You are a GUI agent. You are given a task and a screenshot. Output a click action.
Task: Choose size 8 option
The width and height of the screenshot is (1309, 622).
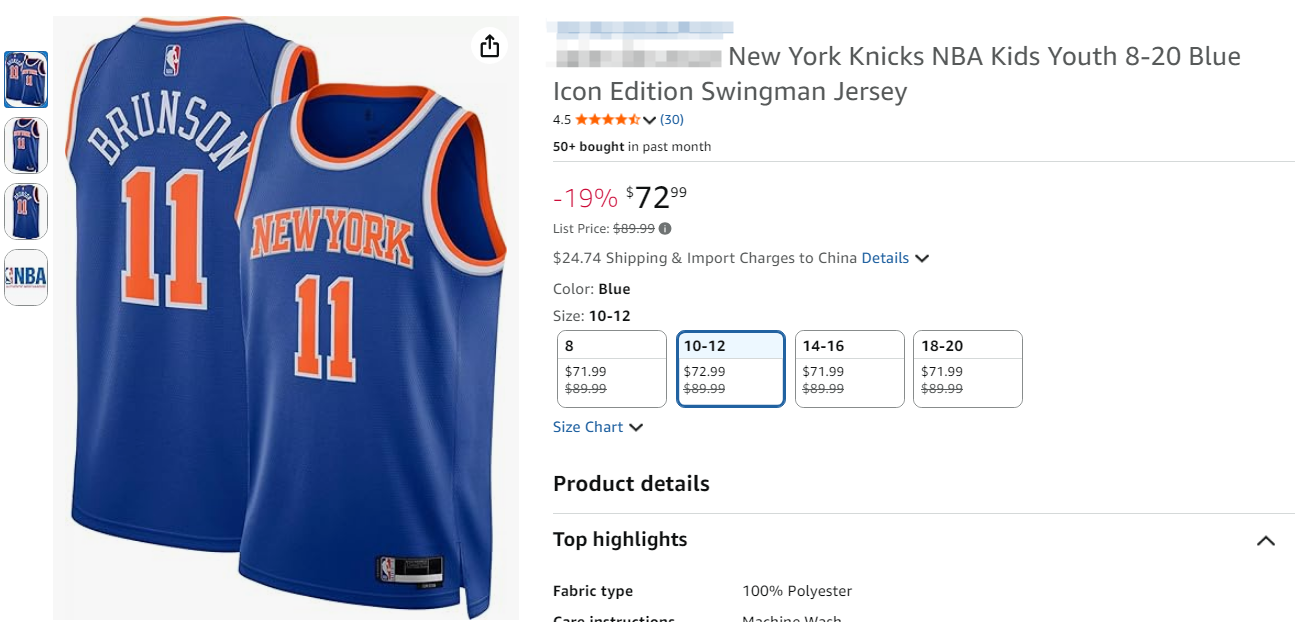(611, 369)
